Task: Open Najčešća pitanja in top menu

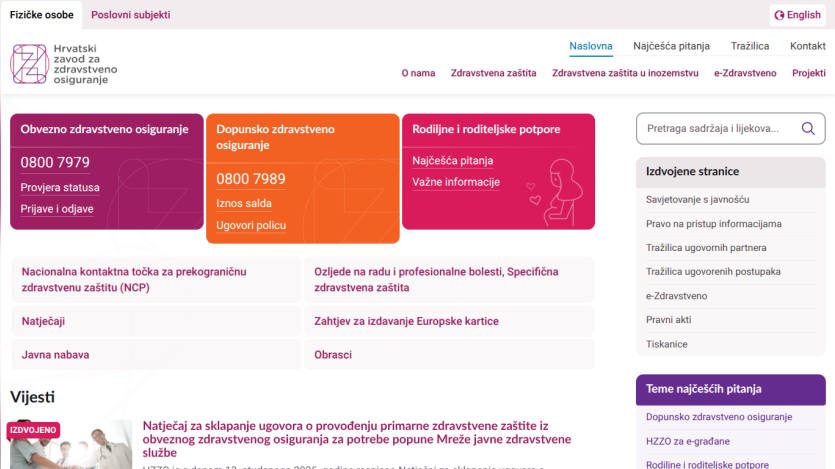Action: (671, 46)
